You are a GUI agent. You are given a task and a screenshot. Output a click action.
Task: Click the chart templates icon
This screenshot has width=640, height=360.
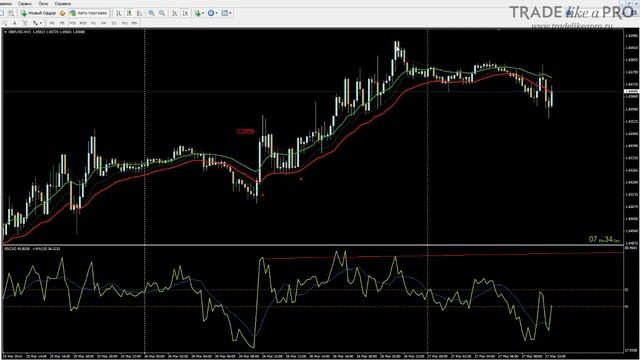(224, 13)
